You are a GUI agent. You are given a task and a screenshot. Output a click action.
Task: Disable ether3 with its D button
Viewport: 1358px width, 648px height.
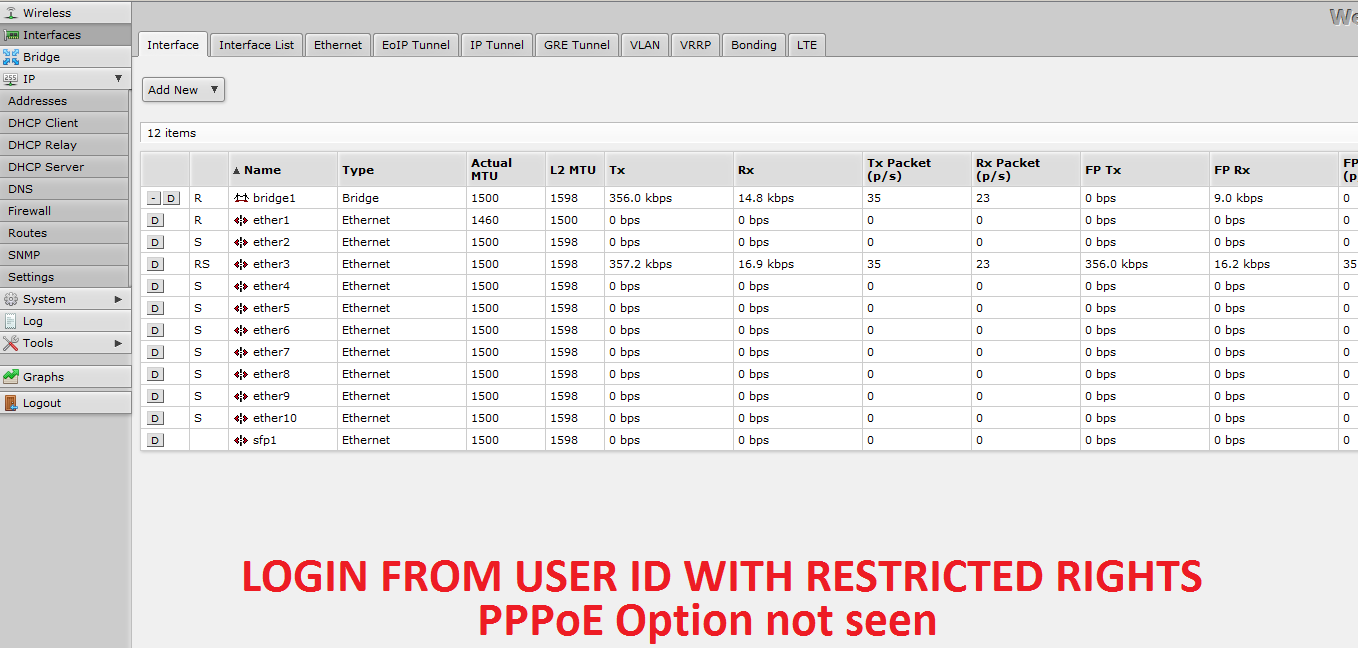click(x=155, y=264)
